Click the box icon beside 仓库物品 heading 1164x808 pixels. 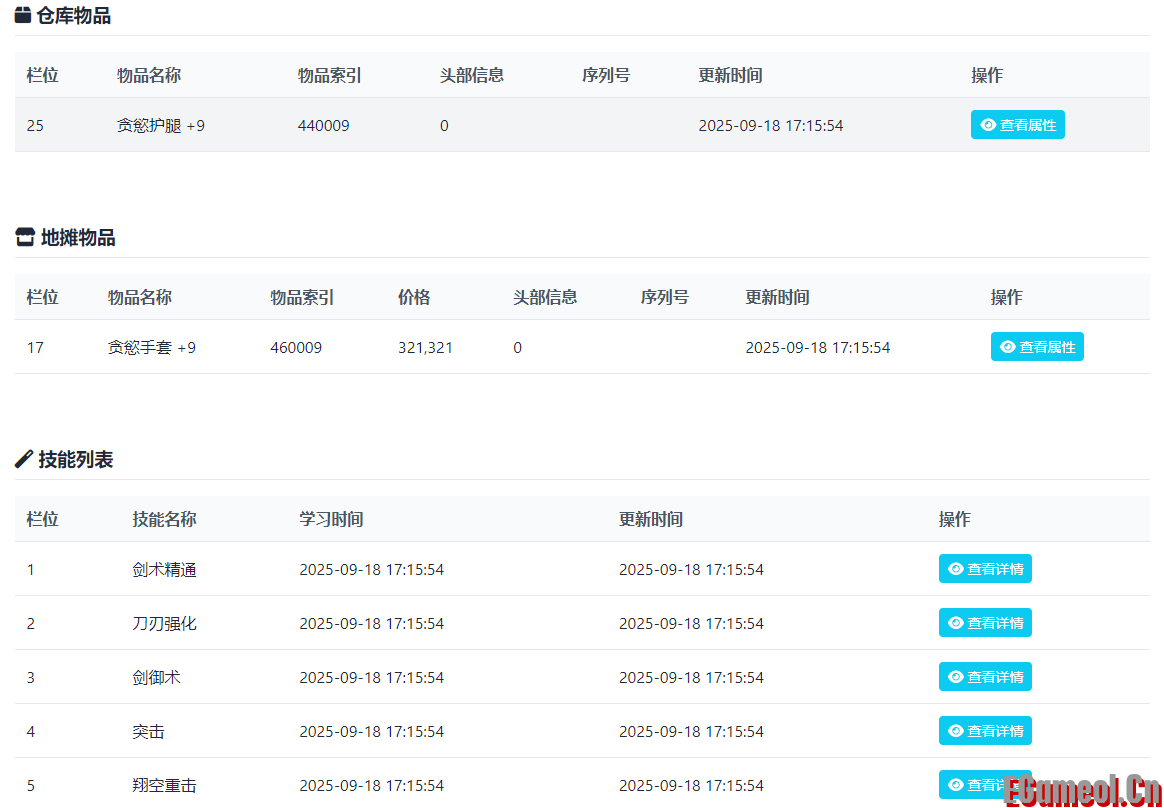click(23, 16)
